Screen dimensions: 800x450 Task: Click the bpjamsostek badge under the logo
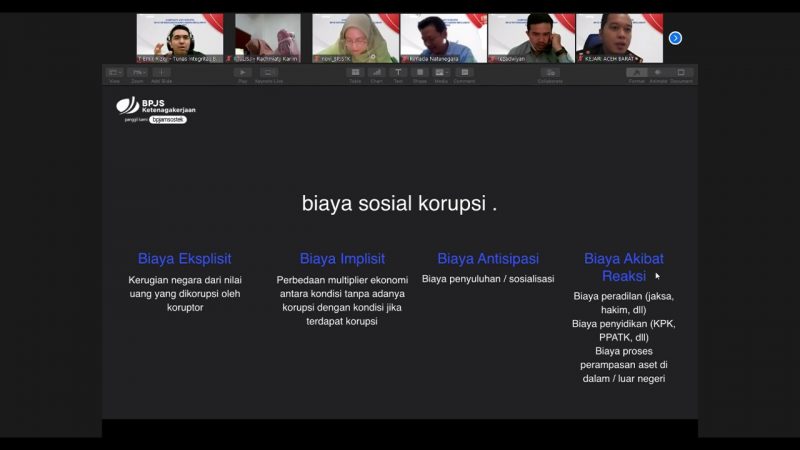[168, 119]
